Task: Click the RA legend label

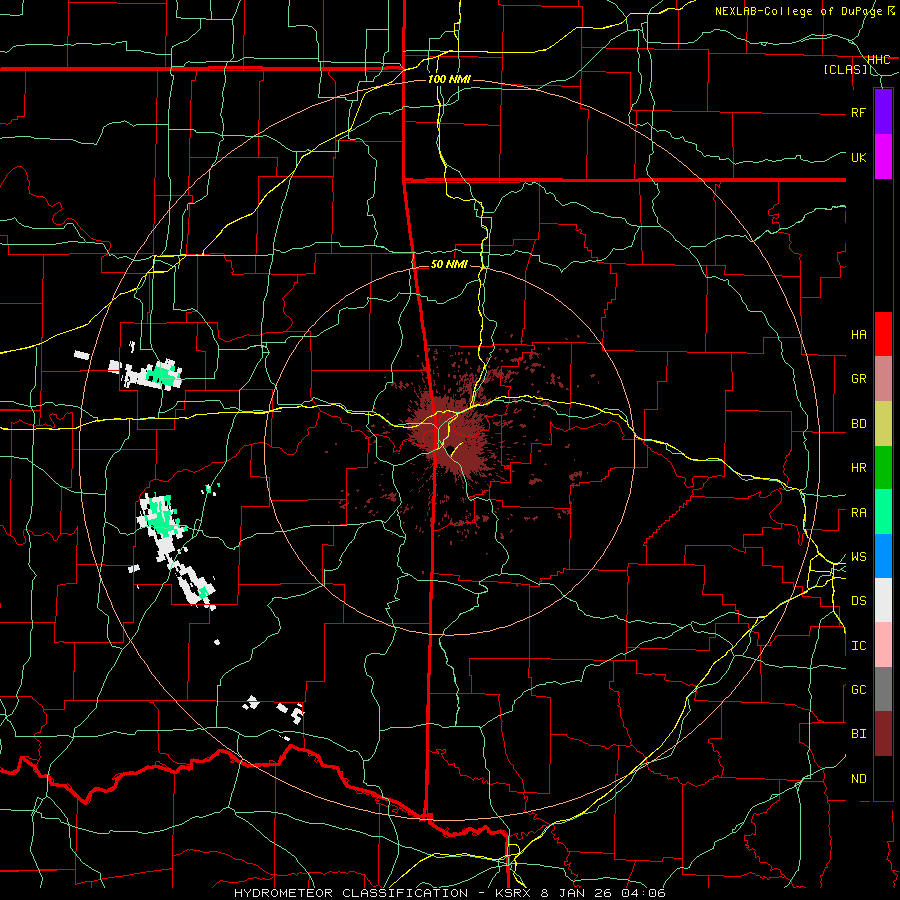Action: tap(858, 513)
